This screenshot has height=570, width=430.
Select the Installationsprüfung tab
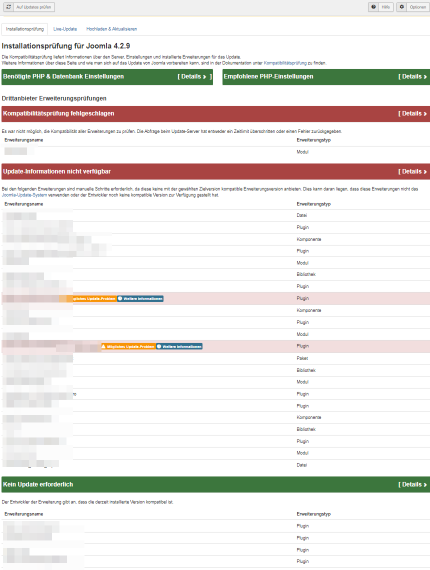click(x=25, y=29)
